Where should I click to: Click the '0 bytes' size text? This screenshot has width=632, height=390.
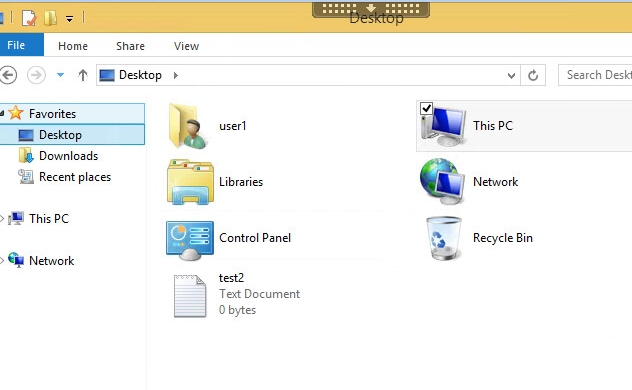[x=237, y=310]
